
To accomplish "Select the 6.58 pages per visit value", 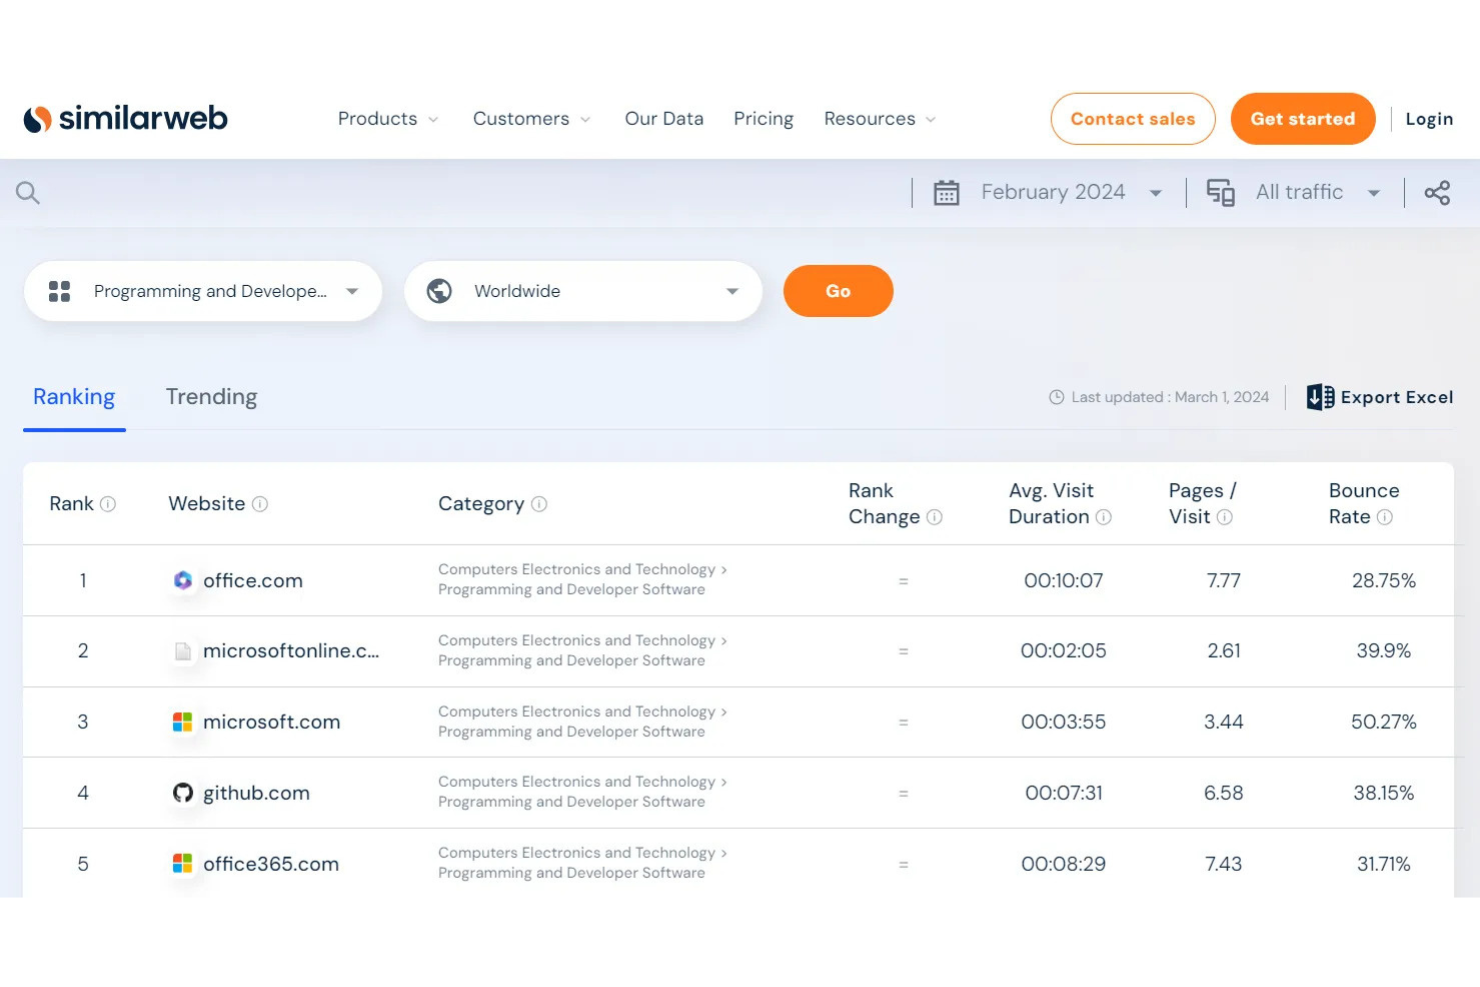I will tap(1223, 793).
